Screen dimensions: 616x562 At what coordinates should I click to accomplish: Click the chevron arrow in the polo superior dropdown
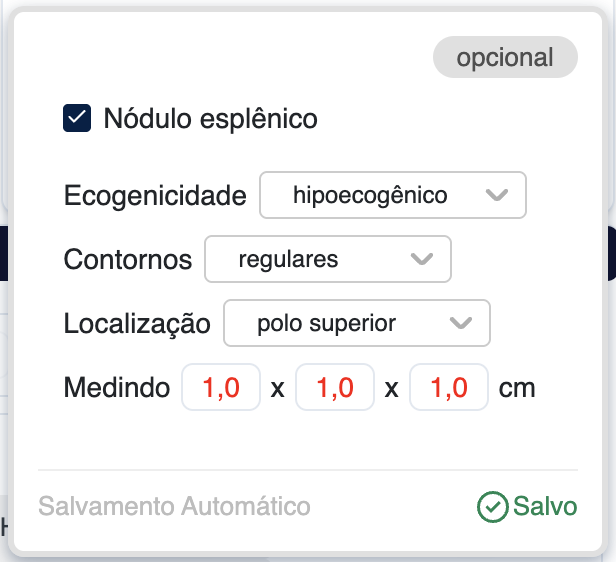[461, 323]
